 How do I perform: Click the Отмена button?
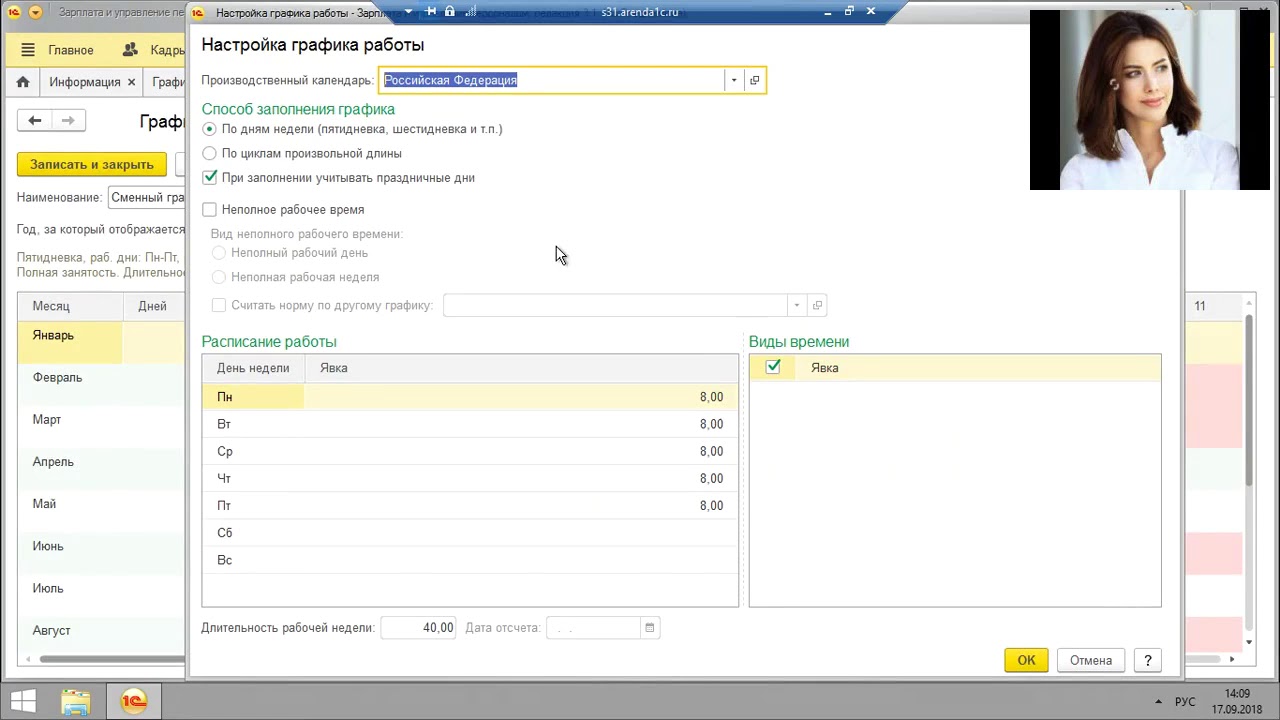[x=1091, y=660]
